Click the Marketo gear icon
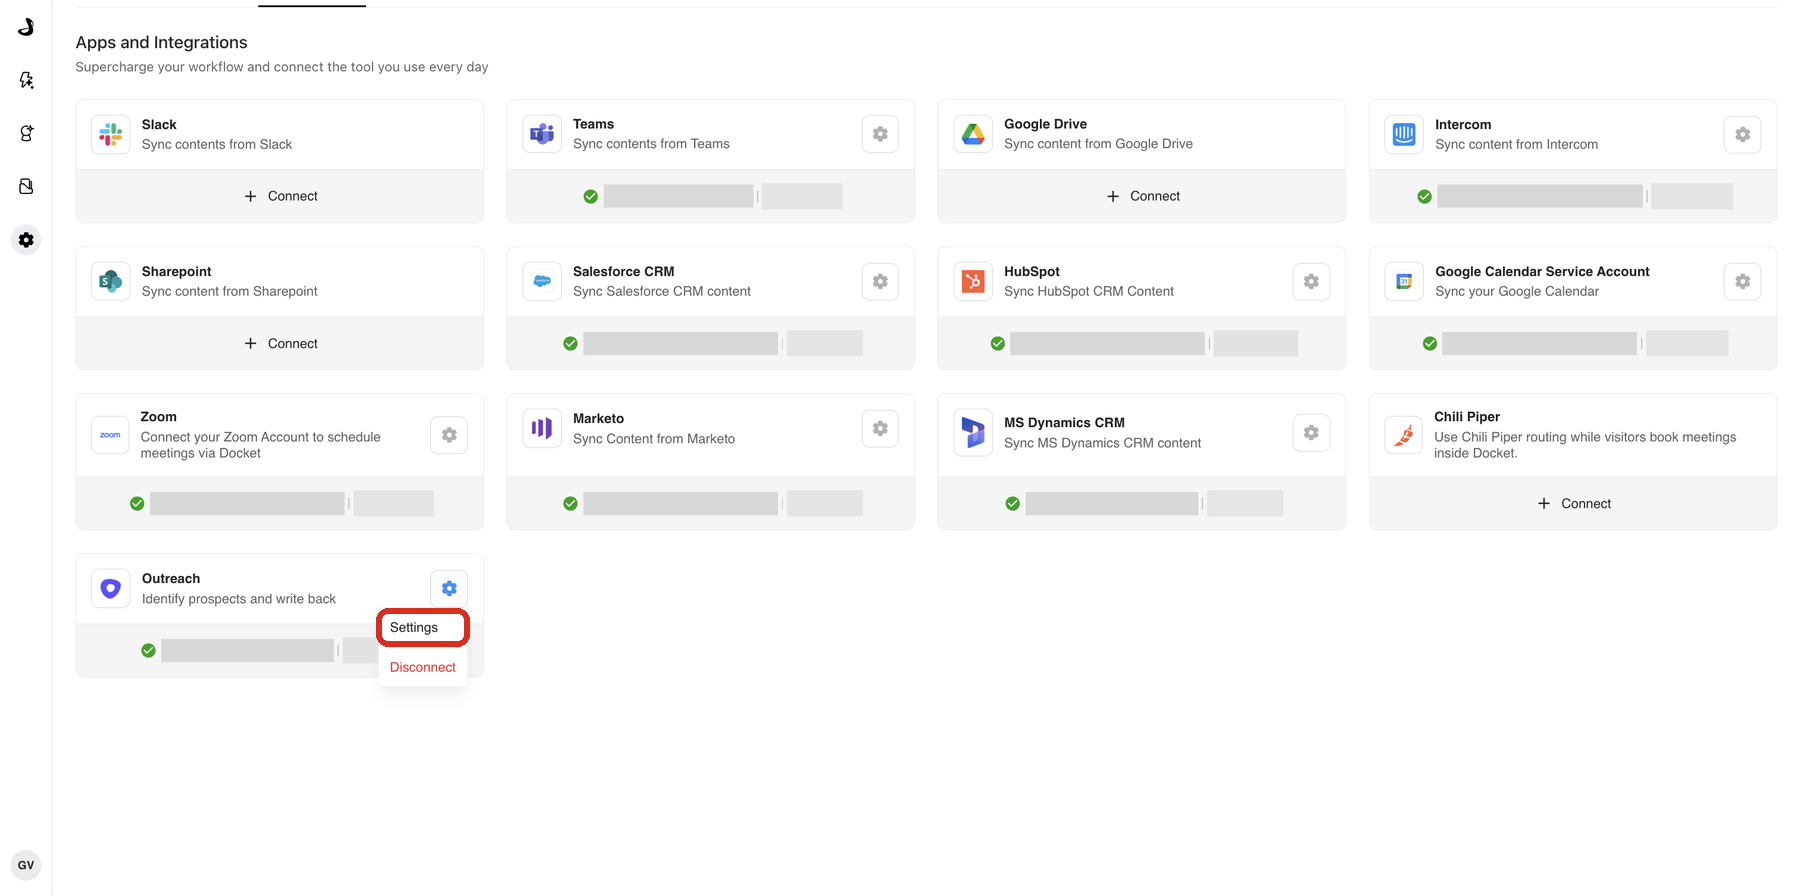 point(880,428)
